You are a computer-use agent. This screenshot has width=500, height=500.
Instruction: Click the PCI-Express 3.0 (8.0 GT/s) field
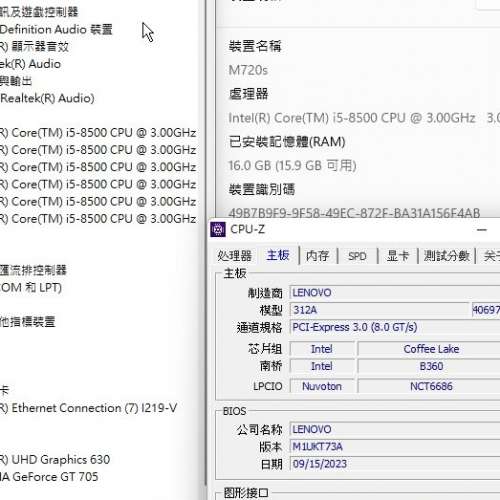coord(395,327)
